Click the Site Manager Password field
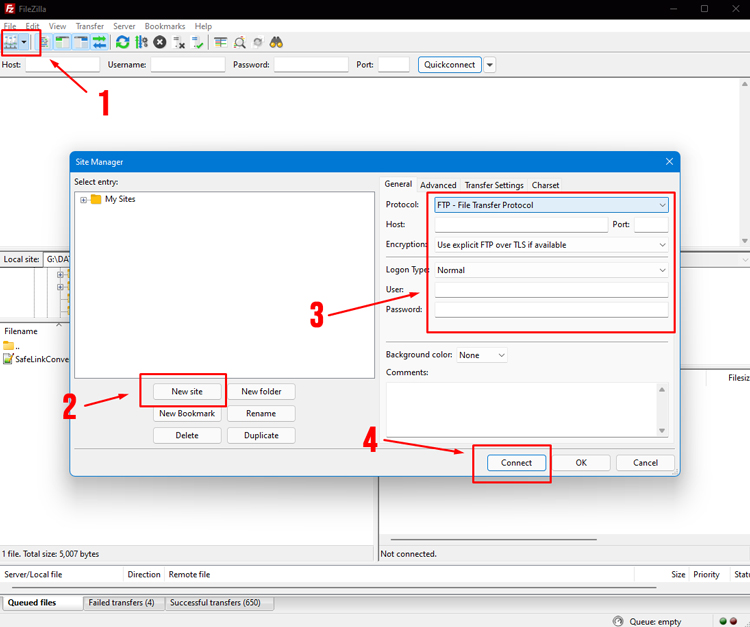The height and width of the screenshot is (627, 750). tap(551, 310)
